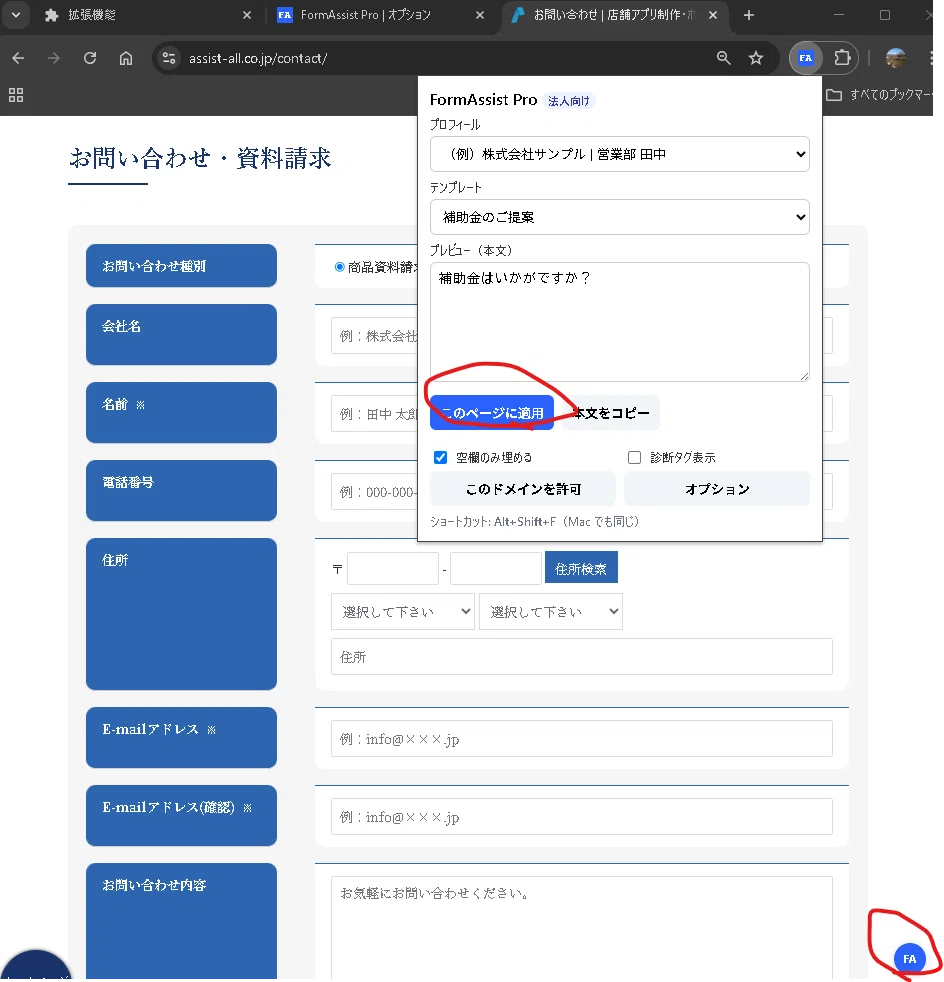Screen dimensions: 944x982
Task: Click the floating FA button at page corner
Action: [910, 958]
